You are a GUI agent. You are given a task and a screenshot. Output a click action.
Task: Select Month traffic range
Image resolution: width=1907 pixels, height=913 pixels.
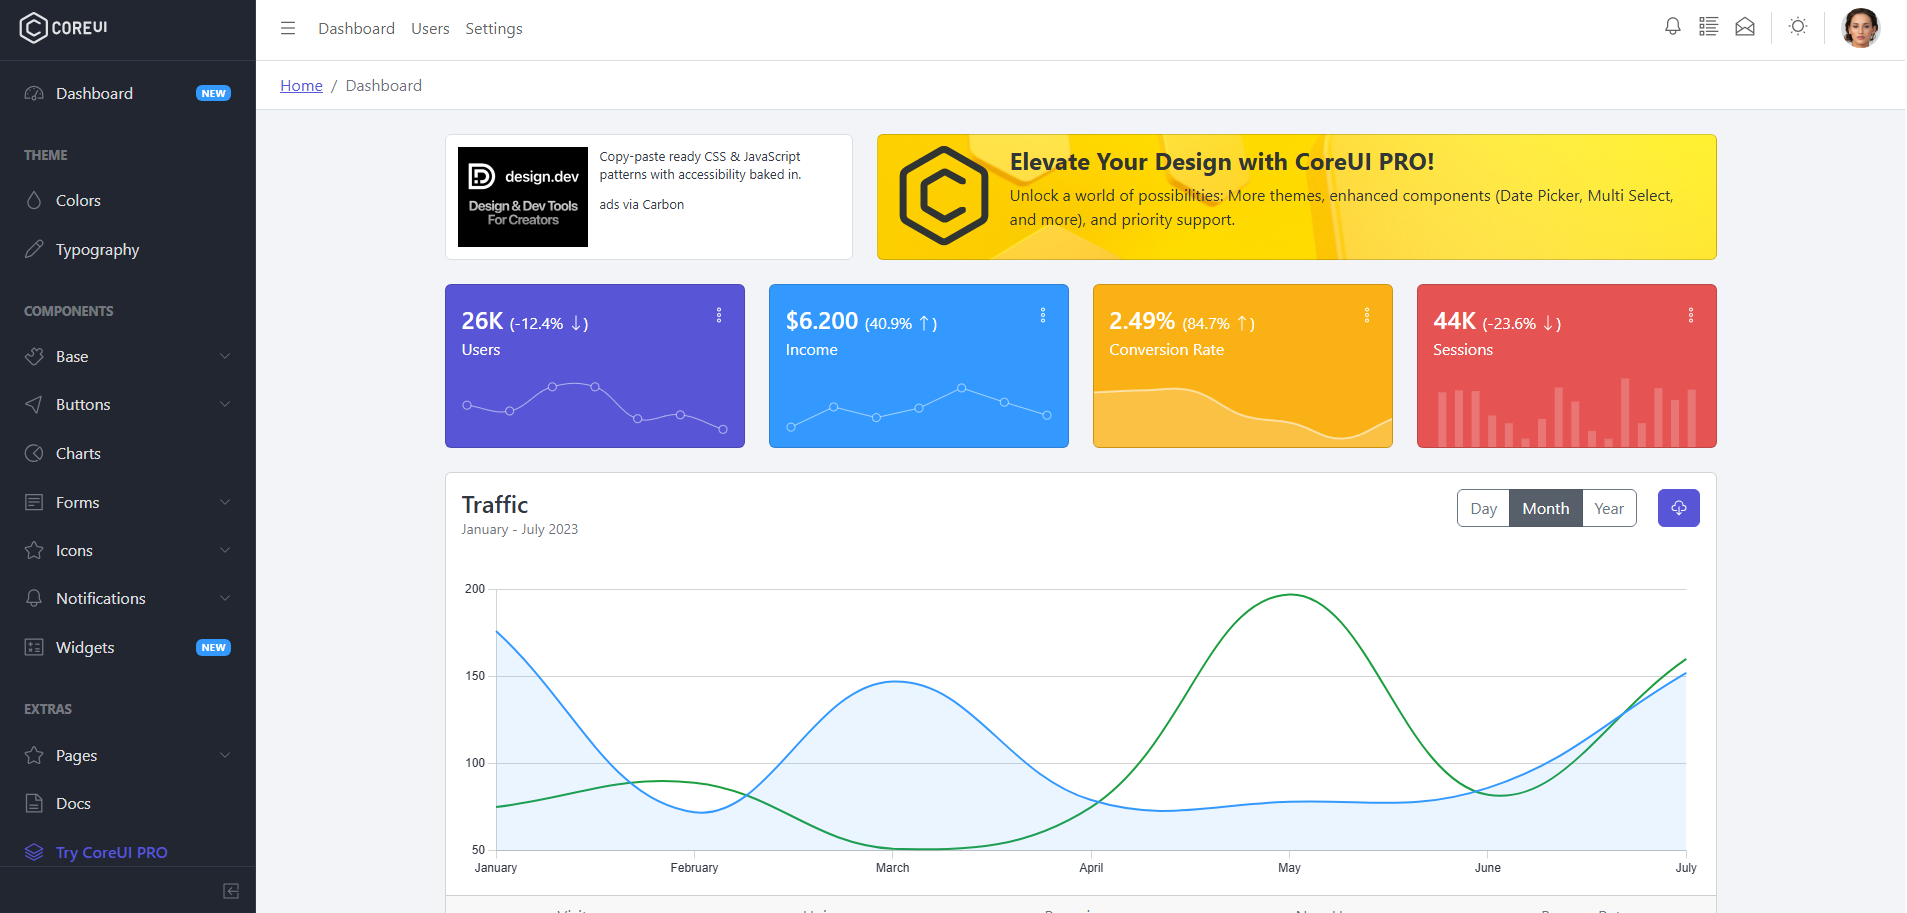(x=1546, y=508)
